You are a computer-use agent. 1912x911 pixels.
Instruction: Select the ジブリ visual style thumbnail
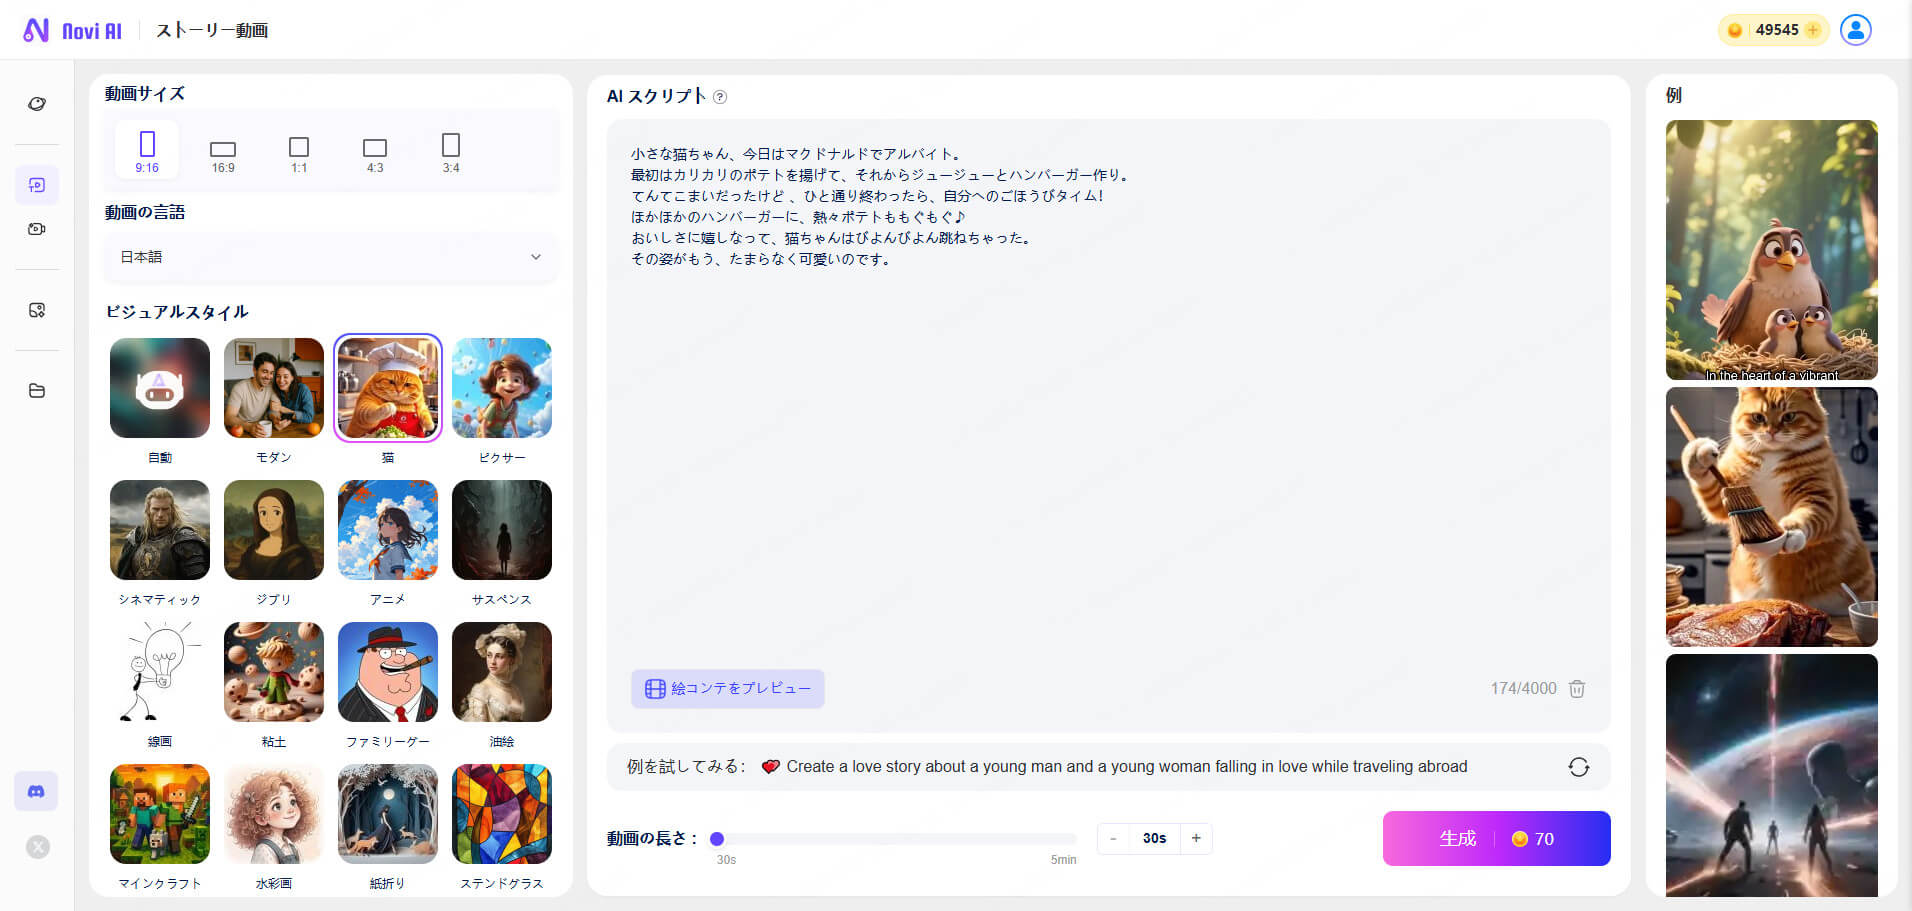pos(274,530)
